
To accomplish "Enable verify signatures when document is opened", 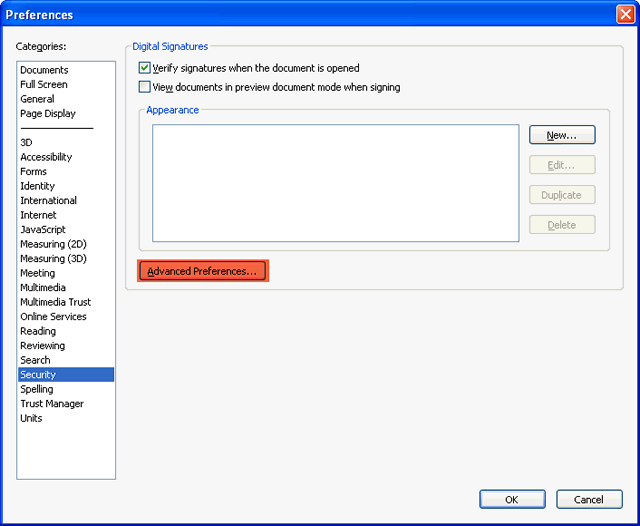I will [144, 68].
